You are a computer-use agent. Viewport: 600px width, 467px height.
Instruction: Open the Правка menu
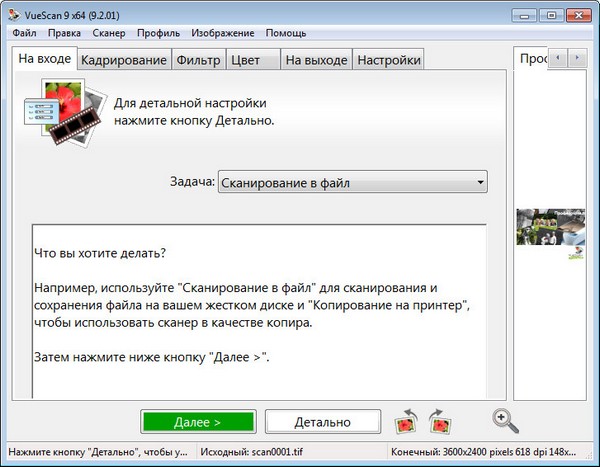click(x=64, y=33)
